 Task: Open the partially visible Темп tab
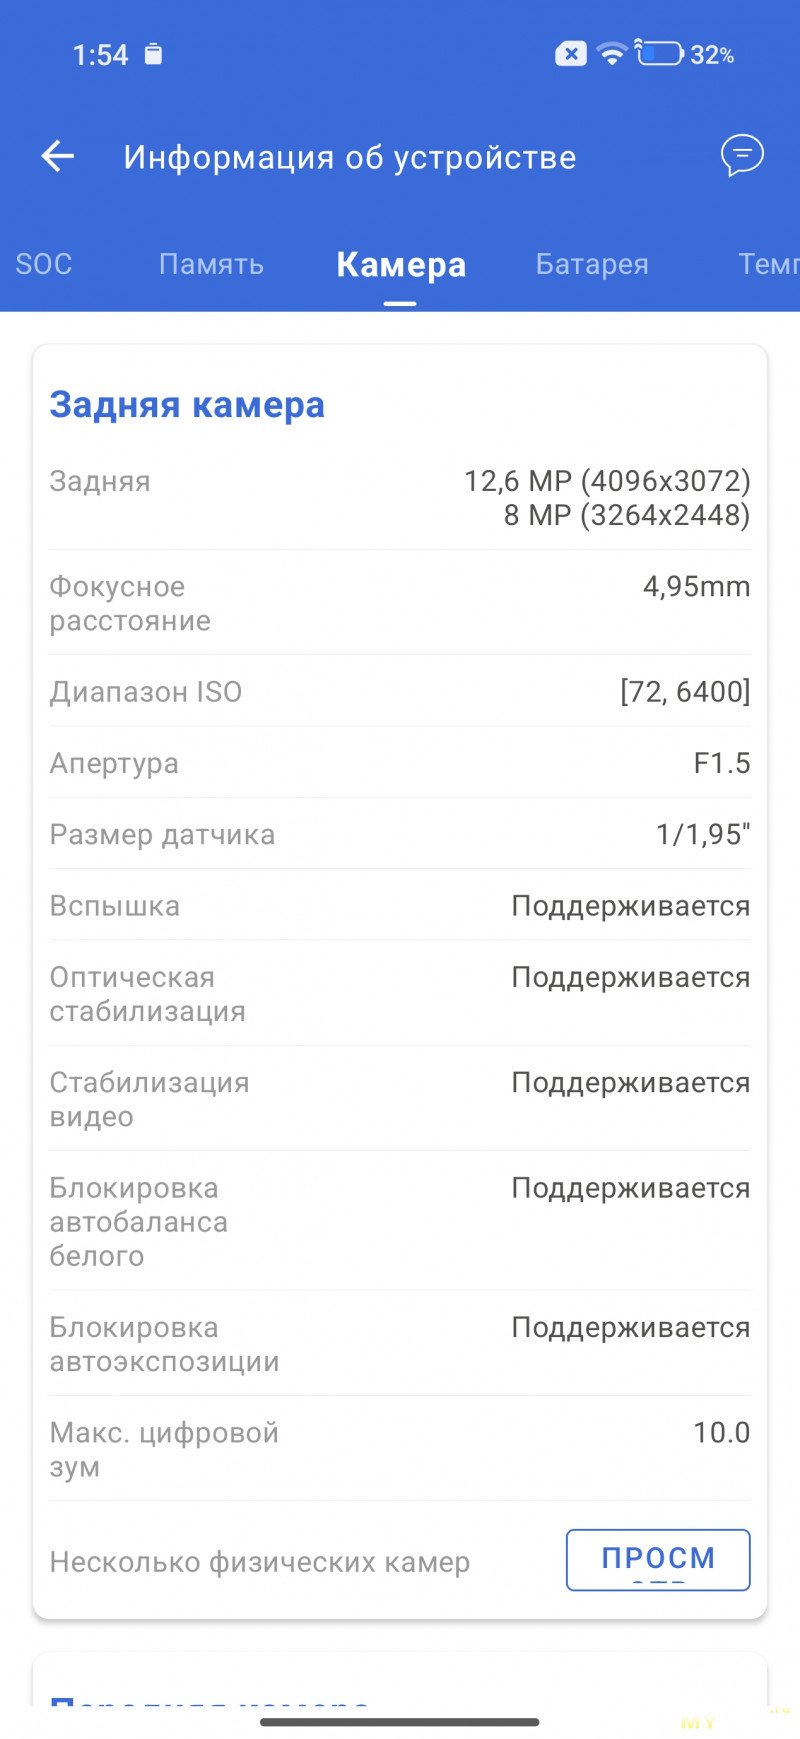coord(768,264)
